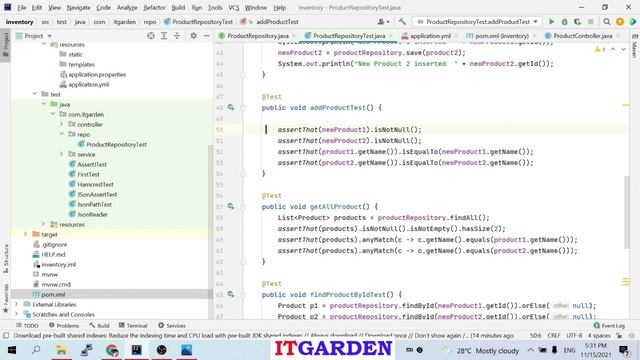Image resolution: width=640 pixels, height=360 pixels.
Task: Open Event Log in status bar
Action: [609, 326]
